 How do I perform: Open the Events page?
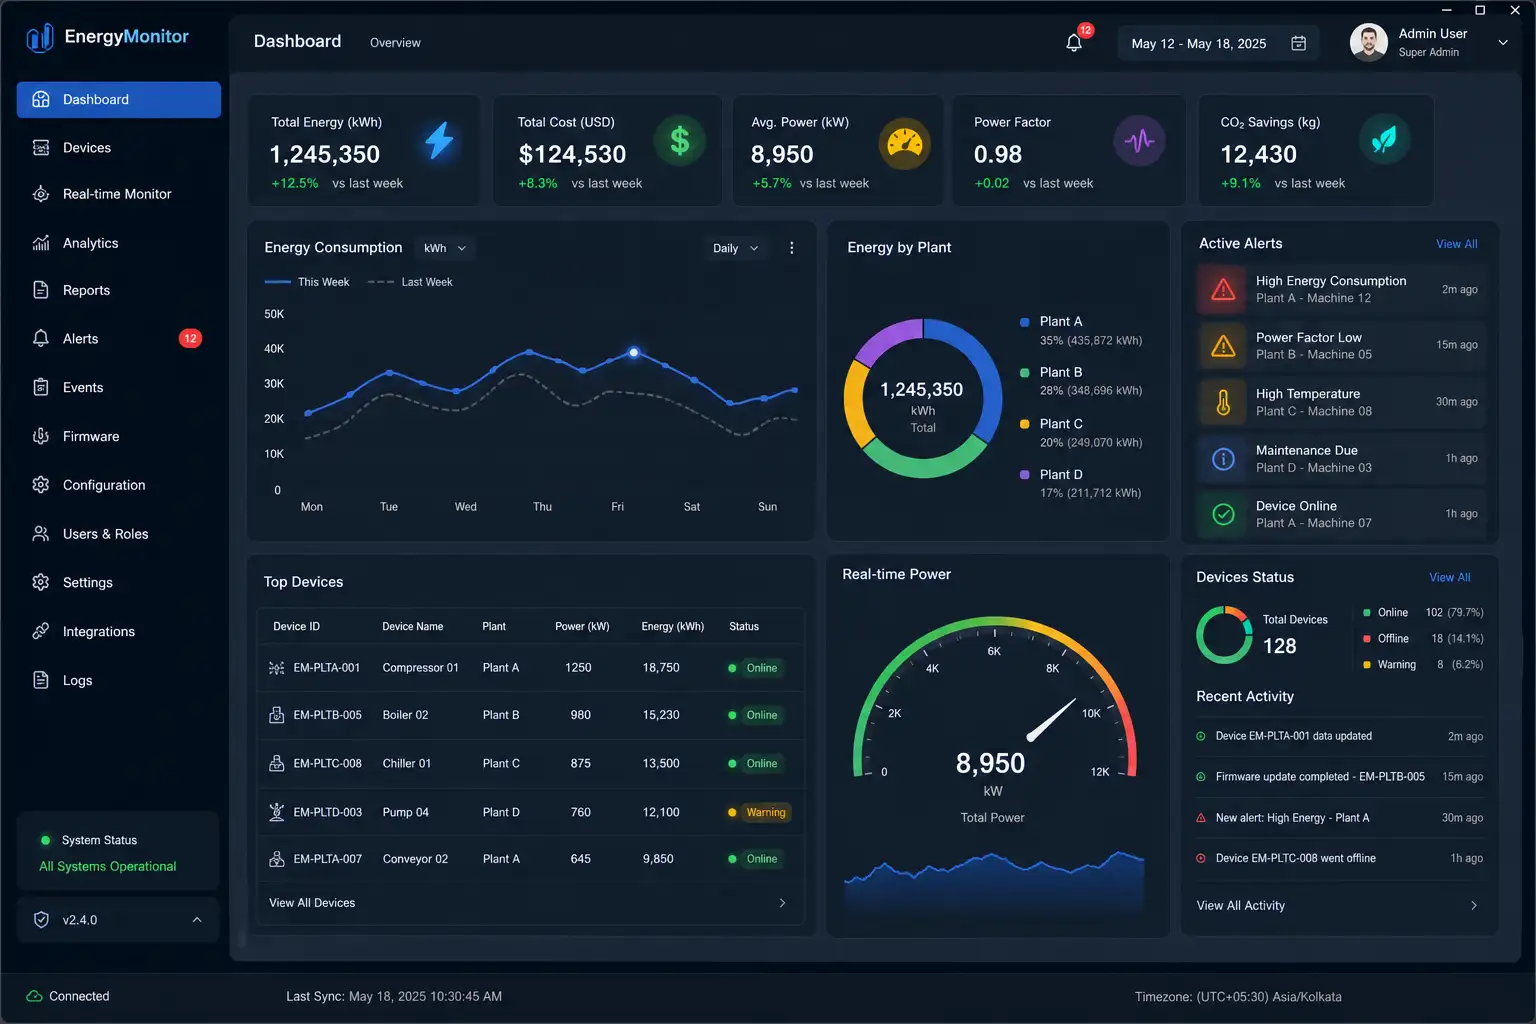[x=119, y=388]
